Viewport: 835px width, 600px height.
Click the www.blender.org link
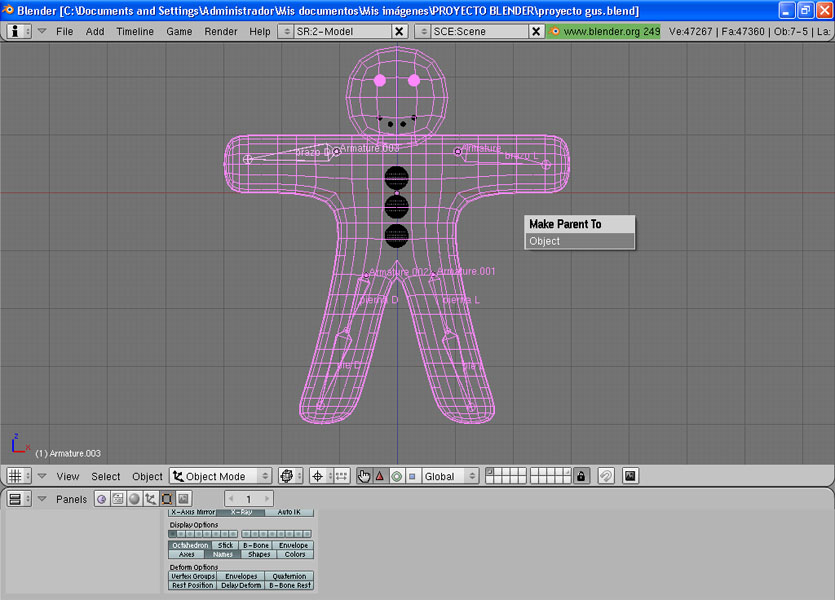click(x=603, y=31)
